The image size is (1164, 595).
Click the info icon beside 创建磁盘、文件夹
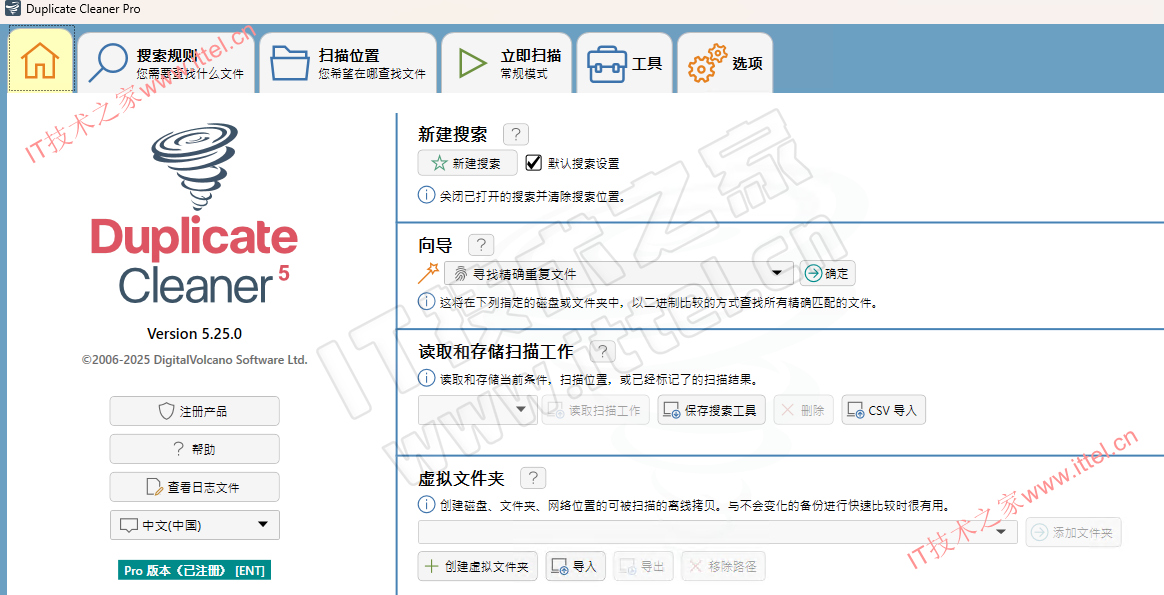click(426, 504)
